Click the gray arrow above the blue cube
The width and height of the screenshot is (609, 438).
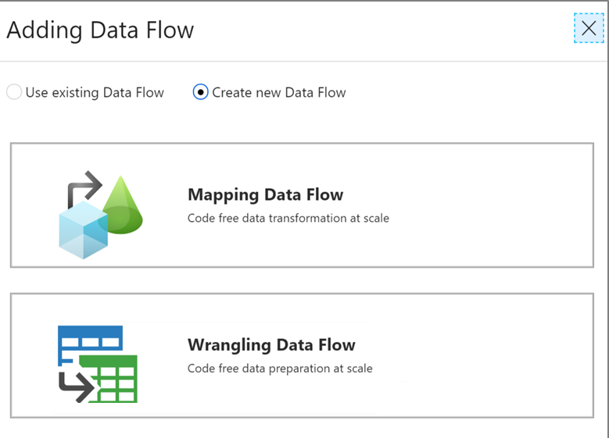click(x=82, y=186)
